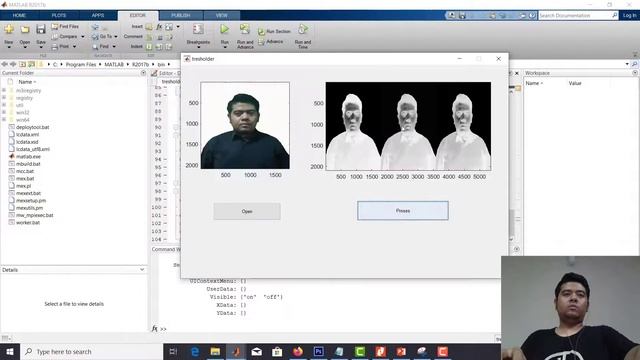Select deploytool.bat in Current Folder
640x360 pixels.
[33, 127]
